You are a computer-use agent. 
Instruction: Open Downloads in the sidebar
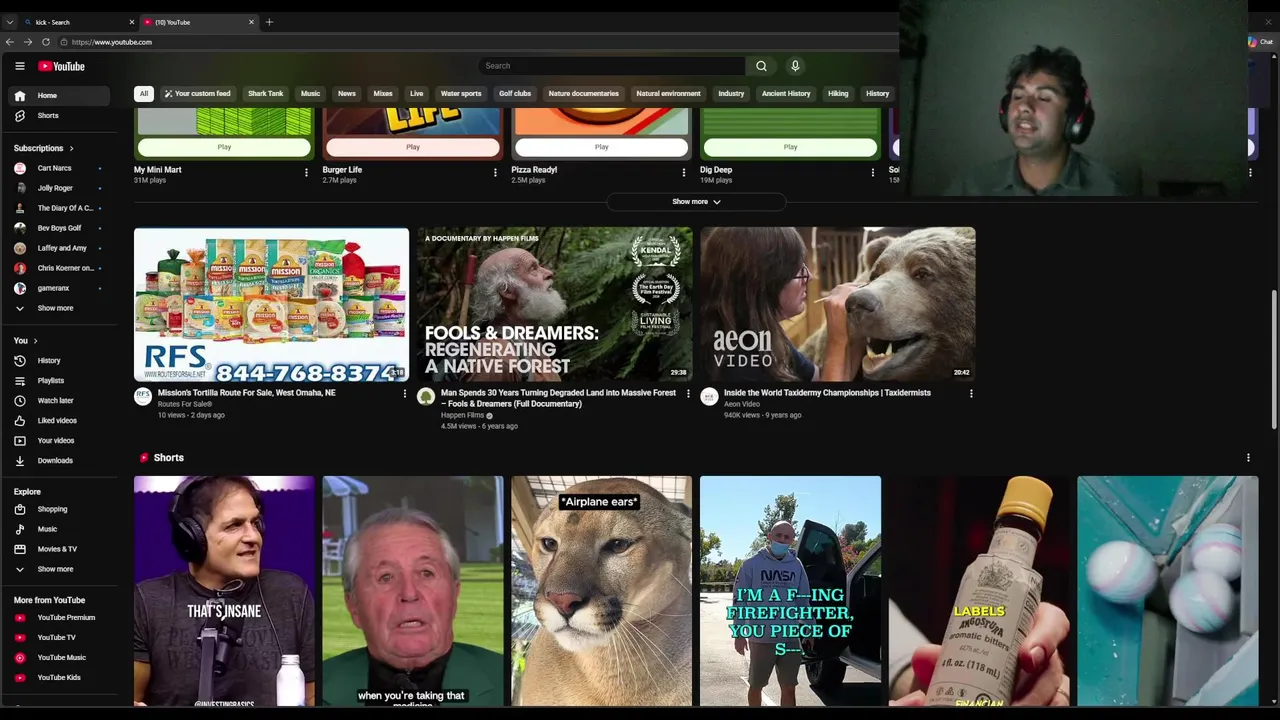click(59, 461)
